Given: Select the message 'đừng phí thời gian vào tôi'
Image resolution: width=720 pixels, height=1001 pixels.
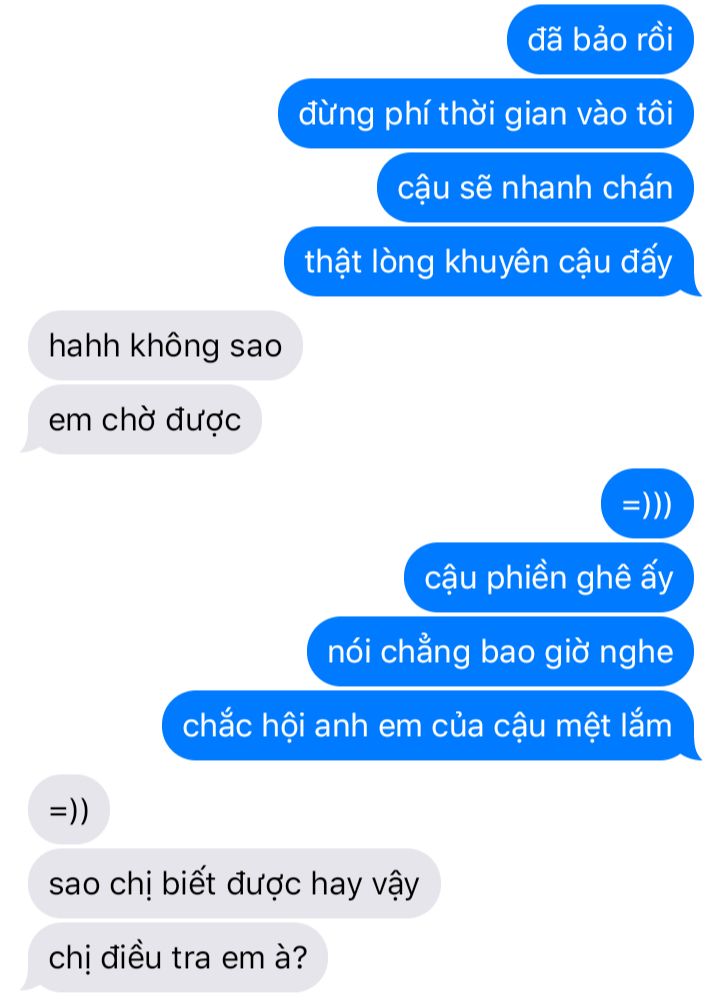Looking at the screenshot, I should pyautogui.click(x=486, y=114).
